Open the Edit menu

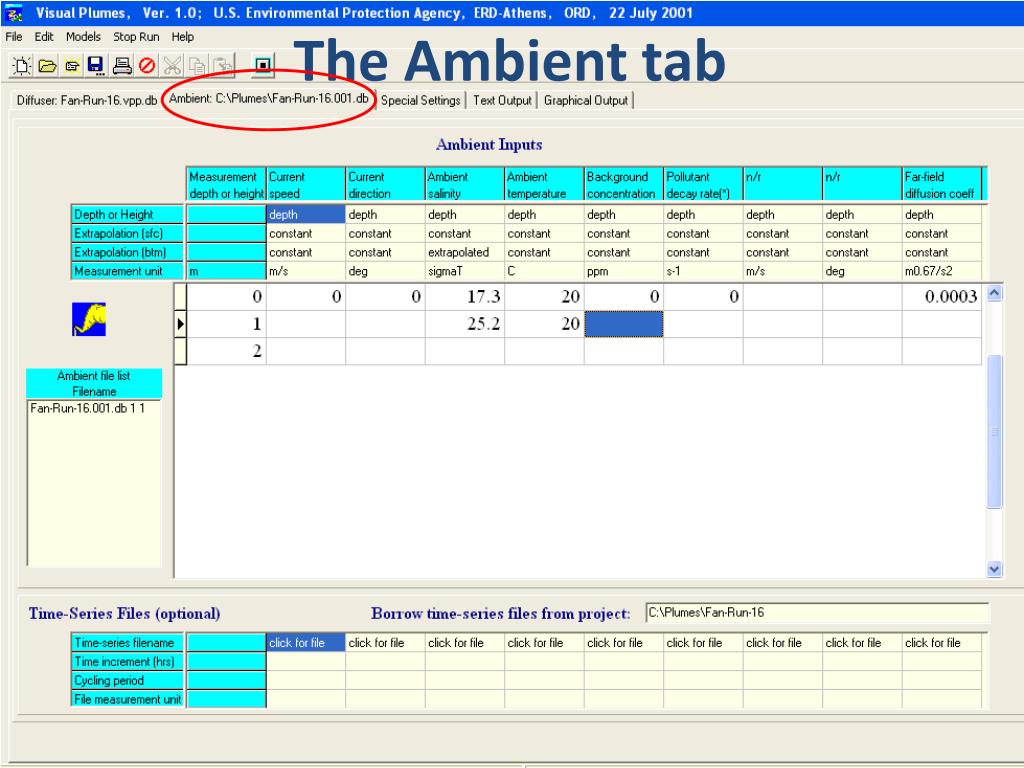(44, 37)
